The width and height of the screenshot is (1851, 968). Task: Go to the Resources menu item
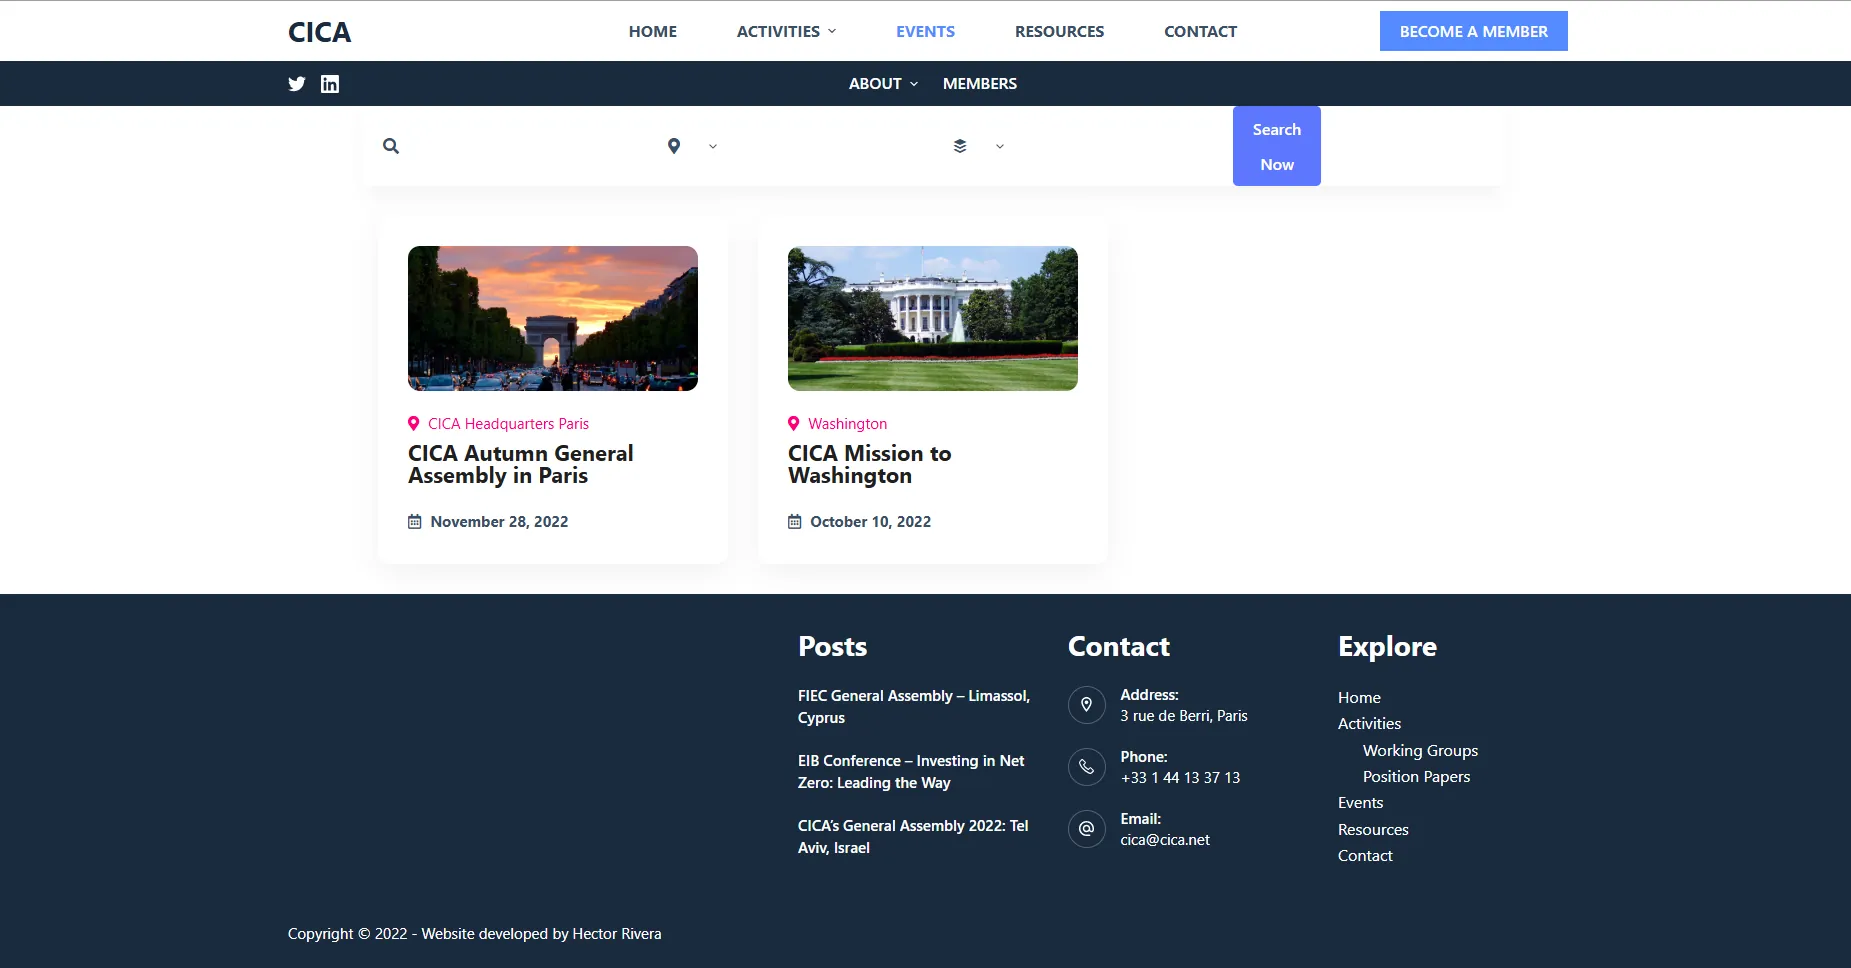tap(1059, 31)
